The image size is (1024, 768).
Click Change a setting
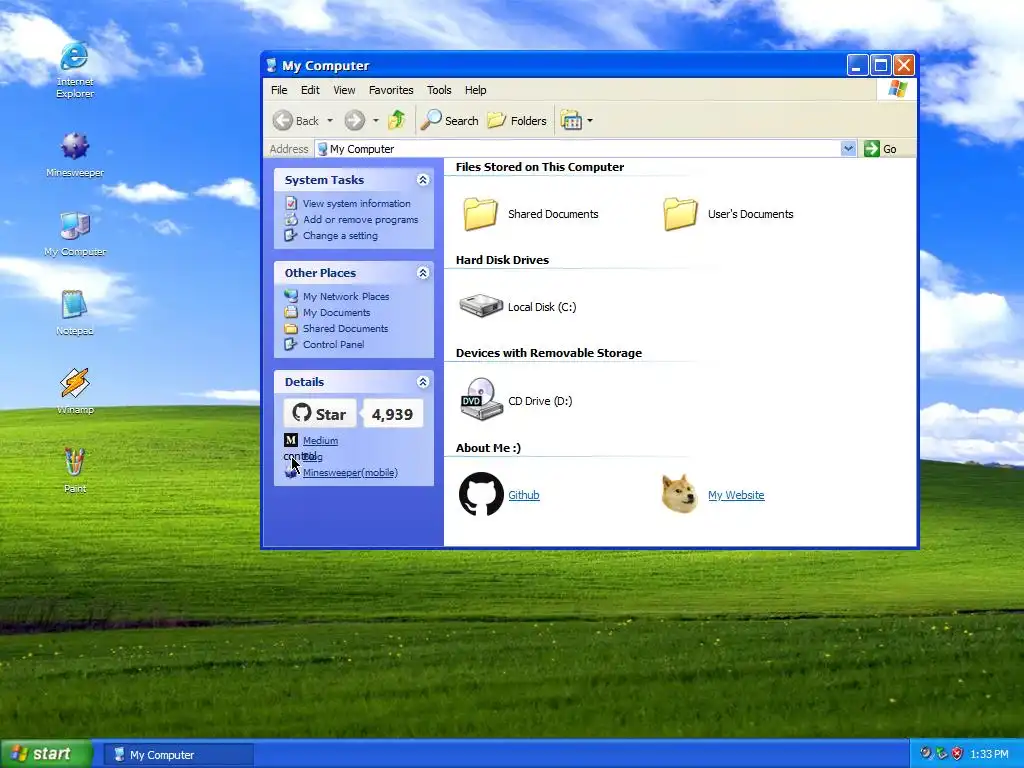click(x=340, y=236)
